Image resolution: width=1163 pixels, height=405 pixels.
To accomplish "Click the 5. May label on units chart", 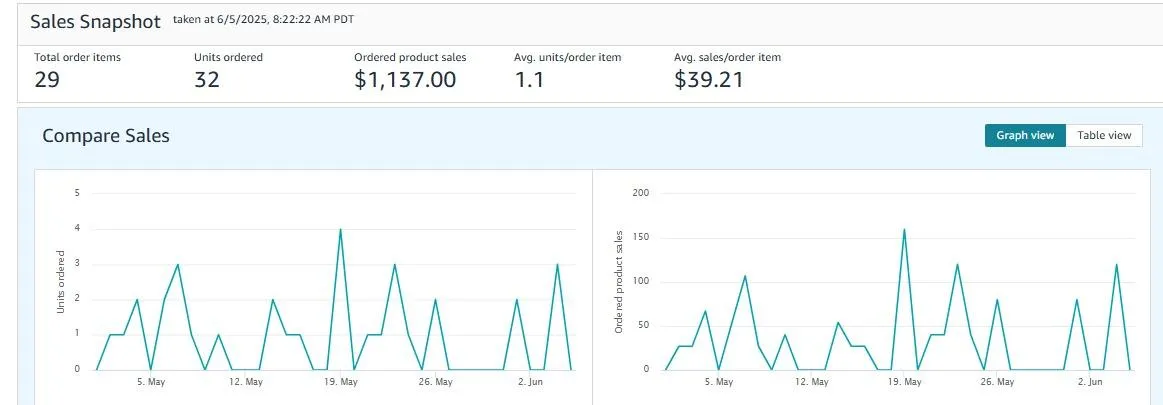I will (151, 382).
